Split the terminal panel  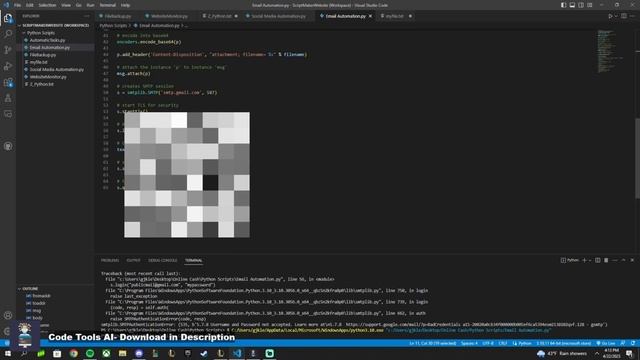(598, 260)
